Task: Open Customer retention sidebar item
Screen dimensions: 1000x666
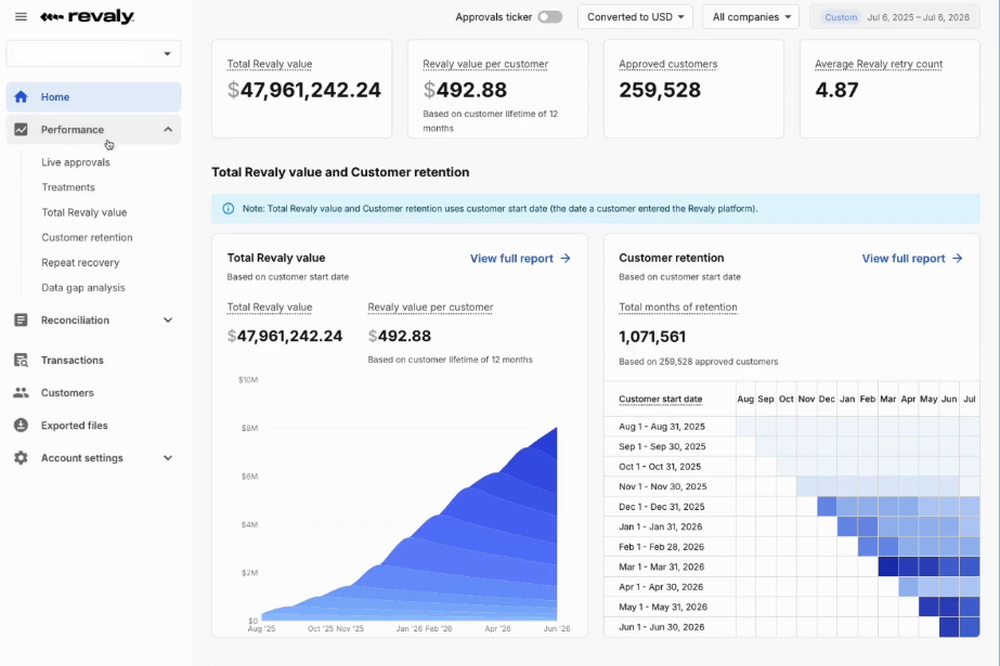Action: pyautogui.click(x=87, y=237)
